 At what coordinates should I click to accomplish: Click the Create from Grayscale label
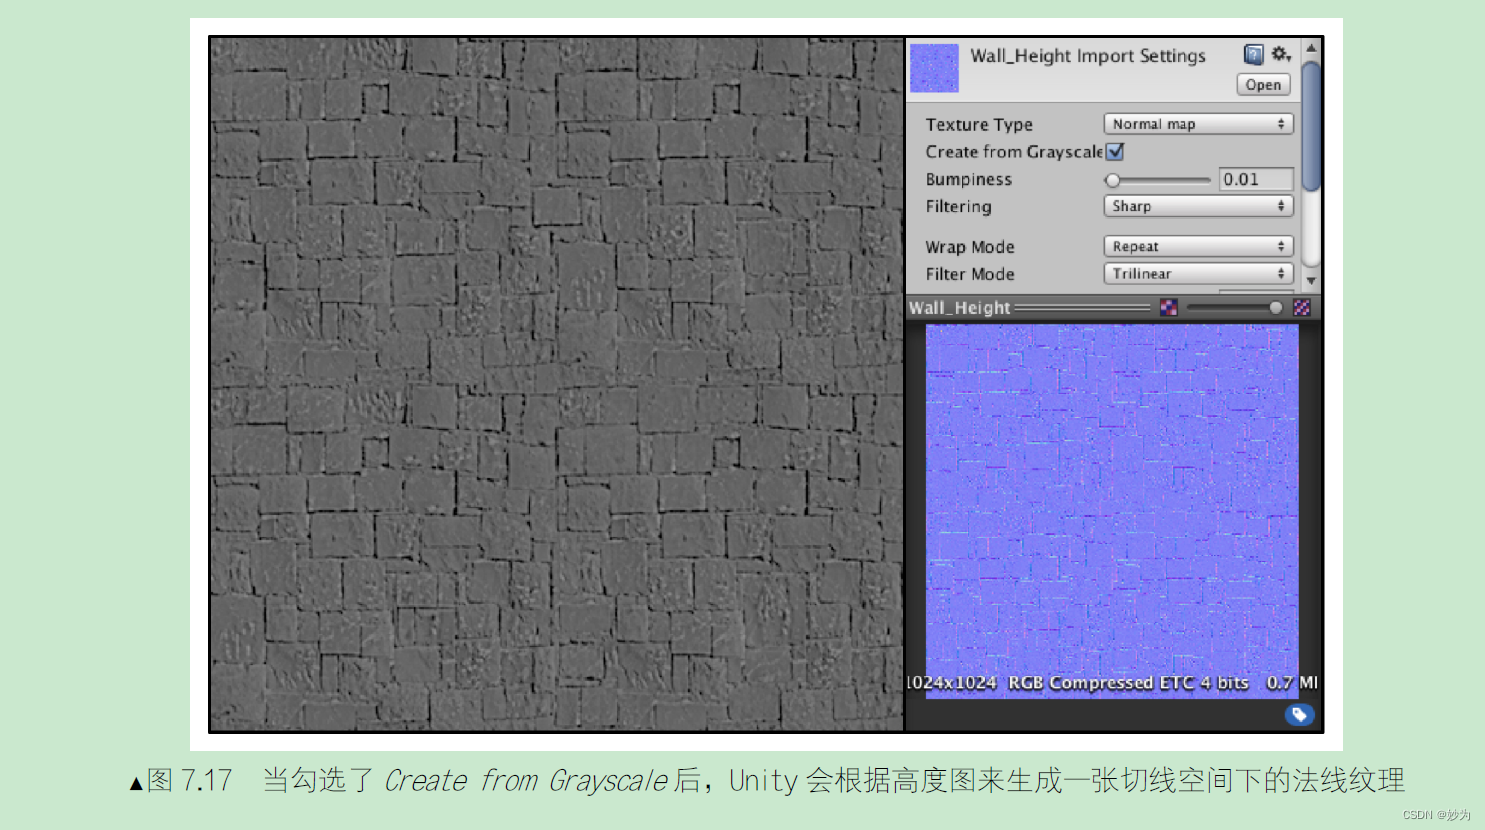click(x=1014, y=152)
